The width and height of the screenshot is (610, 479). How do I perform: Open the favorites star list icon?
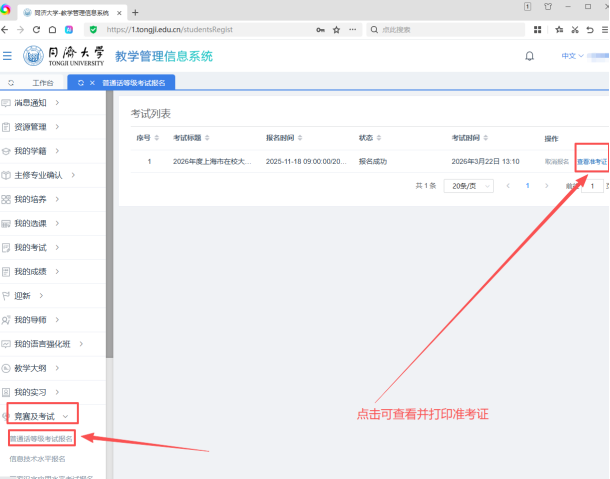tap(559, 30)
